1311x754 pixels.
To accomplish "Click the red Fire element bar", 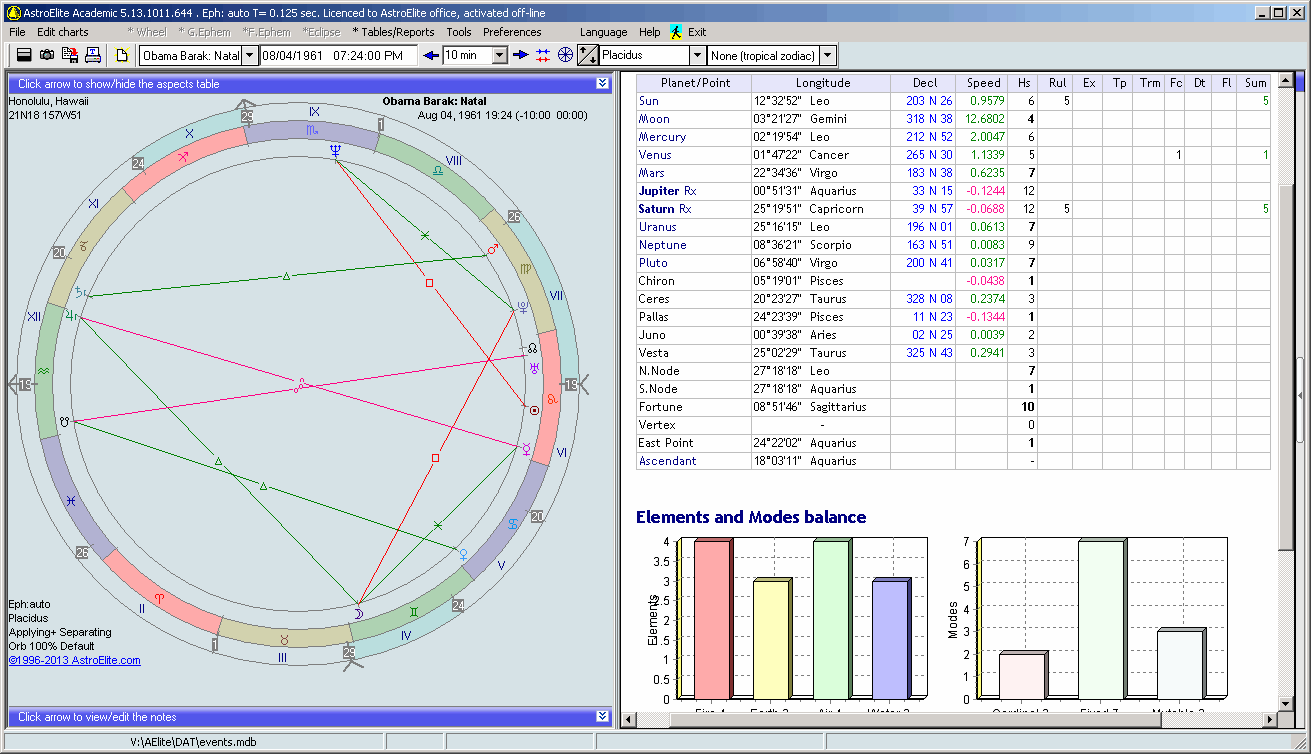I will coord(712,618).
